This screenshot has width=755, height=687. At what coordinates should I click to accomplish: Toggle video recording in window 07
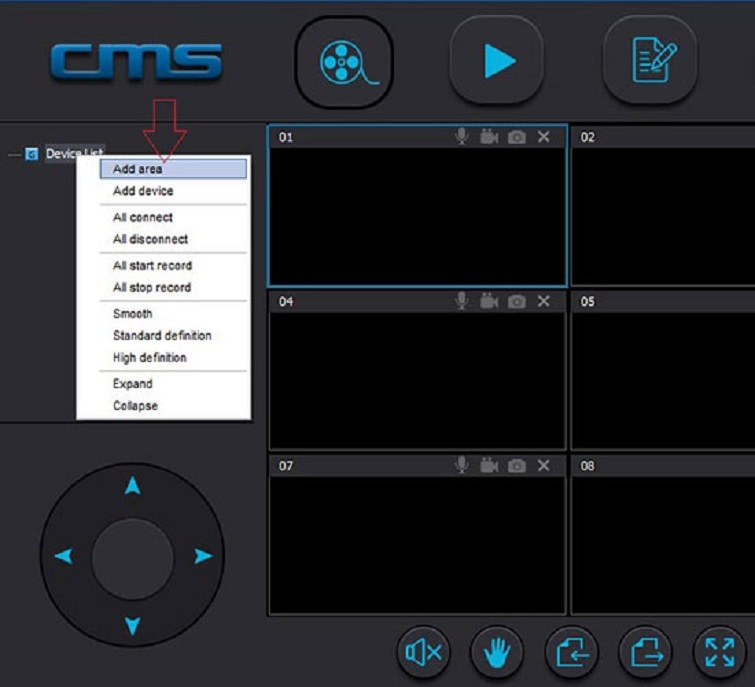pyautogui.click(x=489, y=465)
